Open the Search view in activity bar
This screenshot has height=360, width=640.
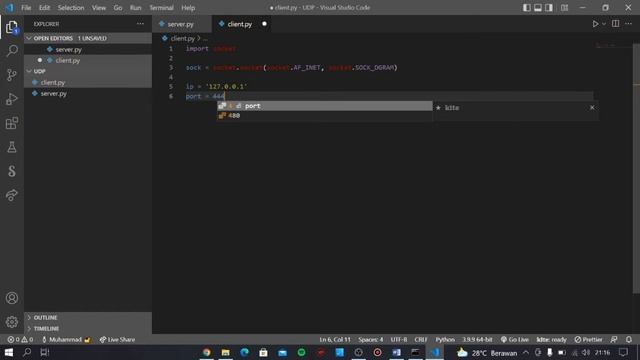coord(12,51)
